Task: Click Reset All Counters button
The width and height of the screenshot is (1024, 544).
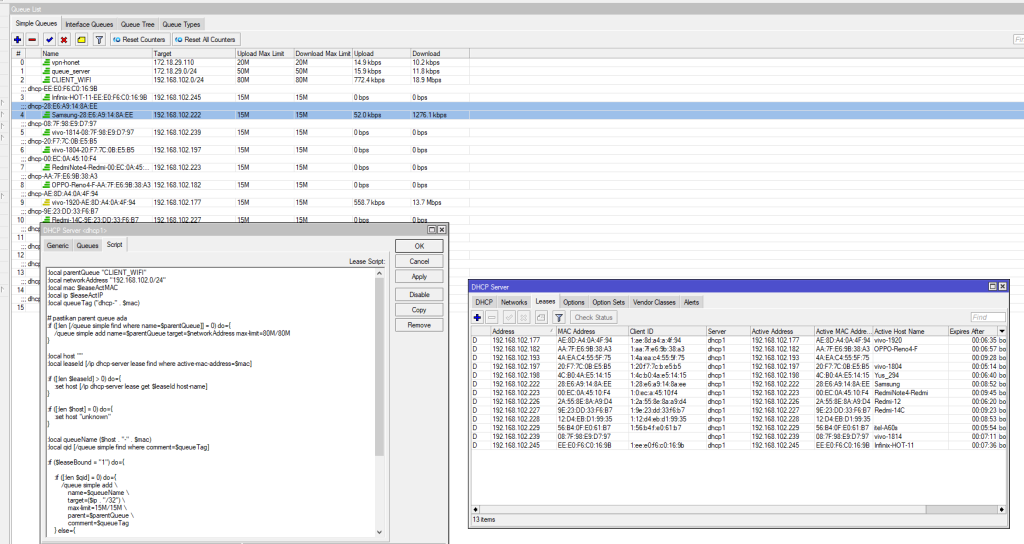Action: coord(206,40)
